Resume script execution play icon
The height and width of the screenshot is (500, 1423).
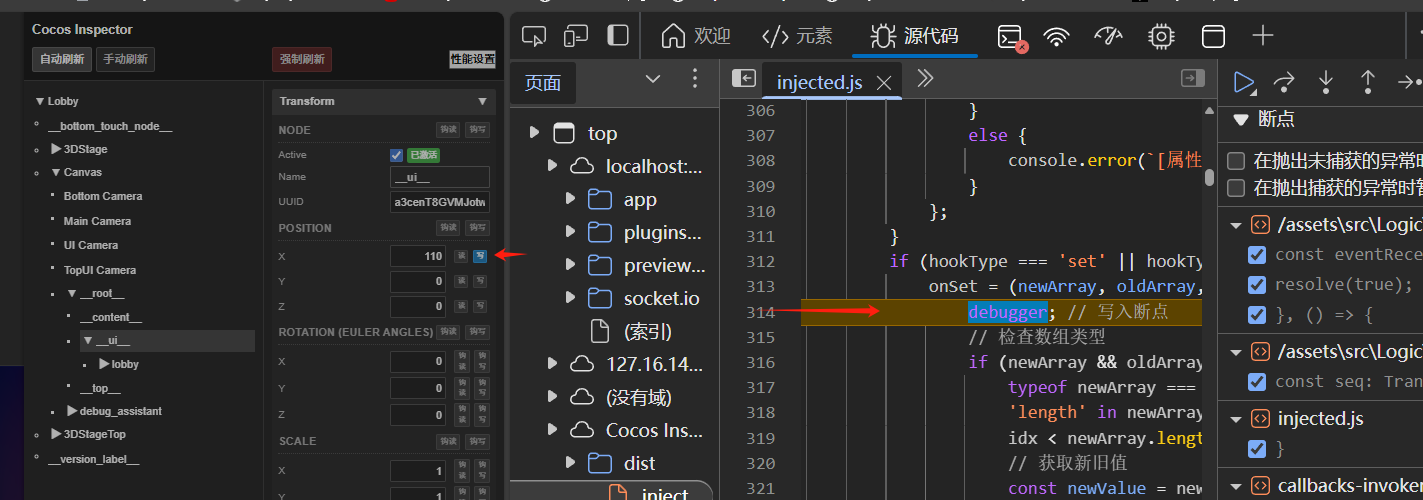[x=1244, y=82]
